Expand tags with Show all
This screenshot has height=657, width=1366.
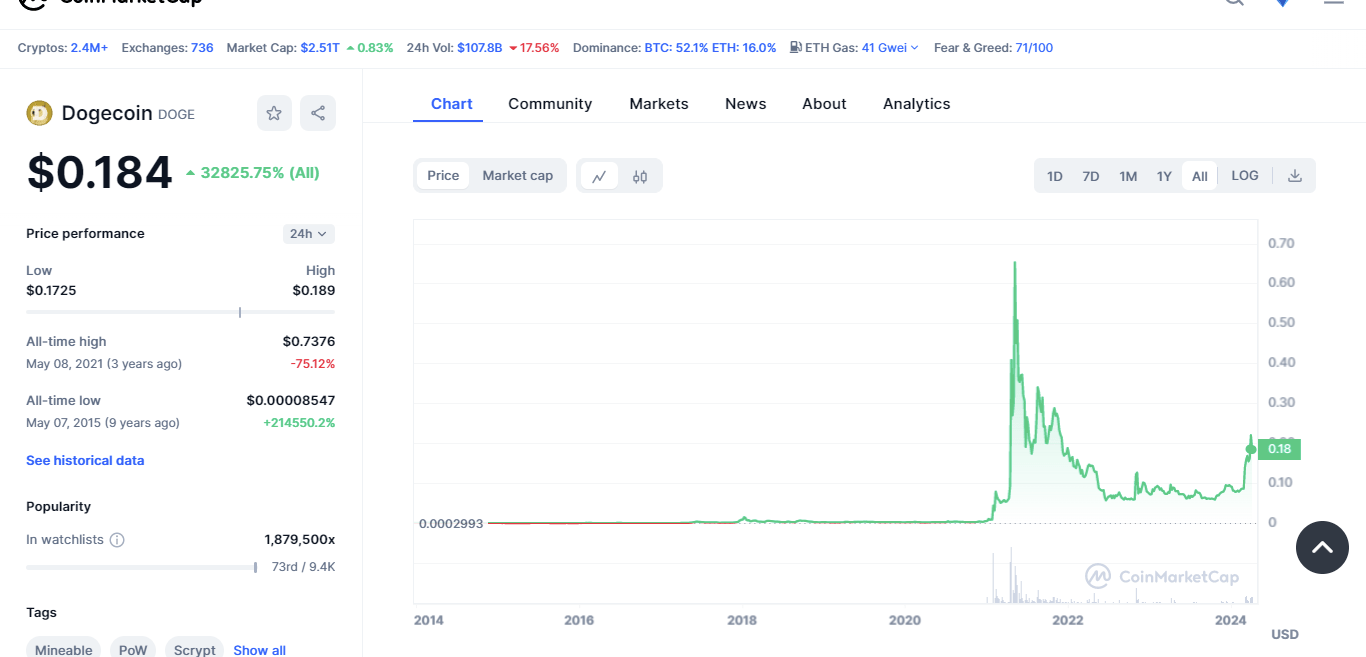coord(260,650)
